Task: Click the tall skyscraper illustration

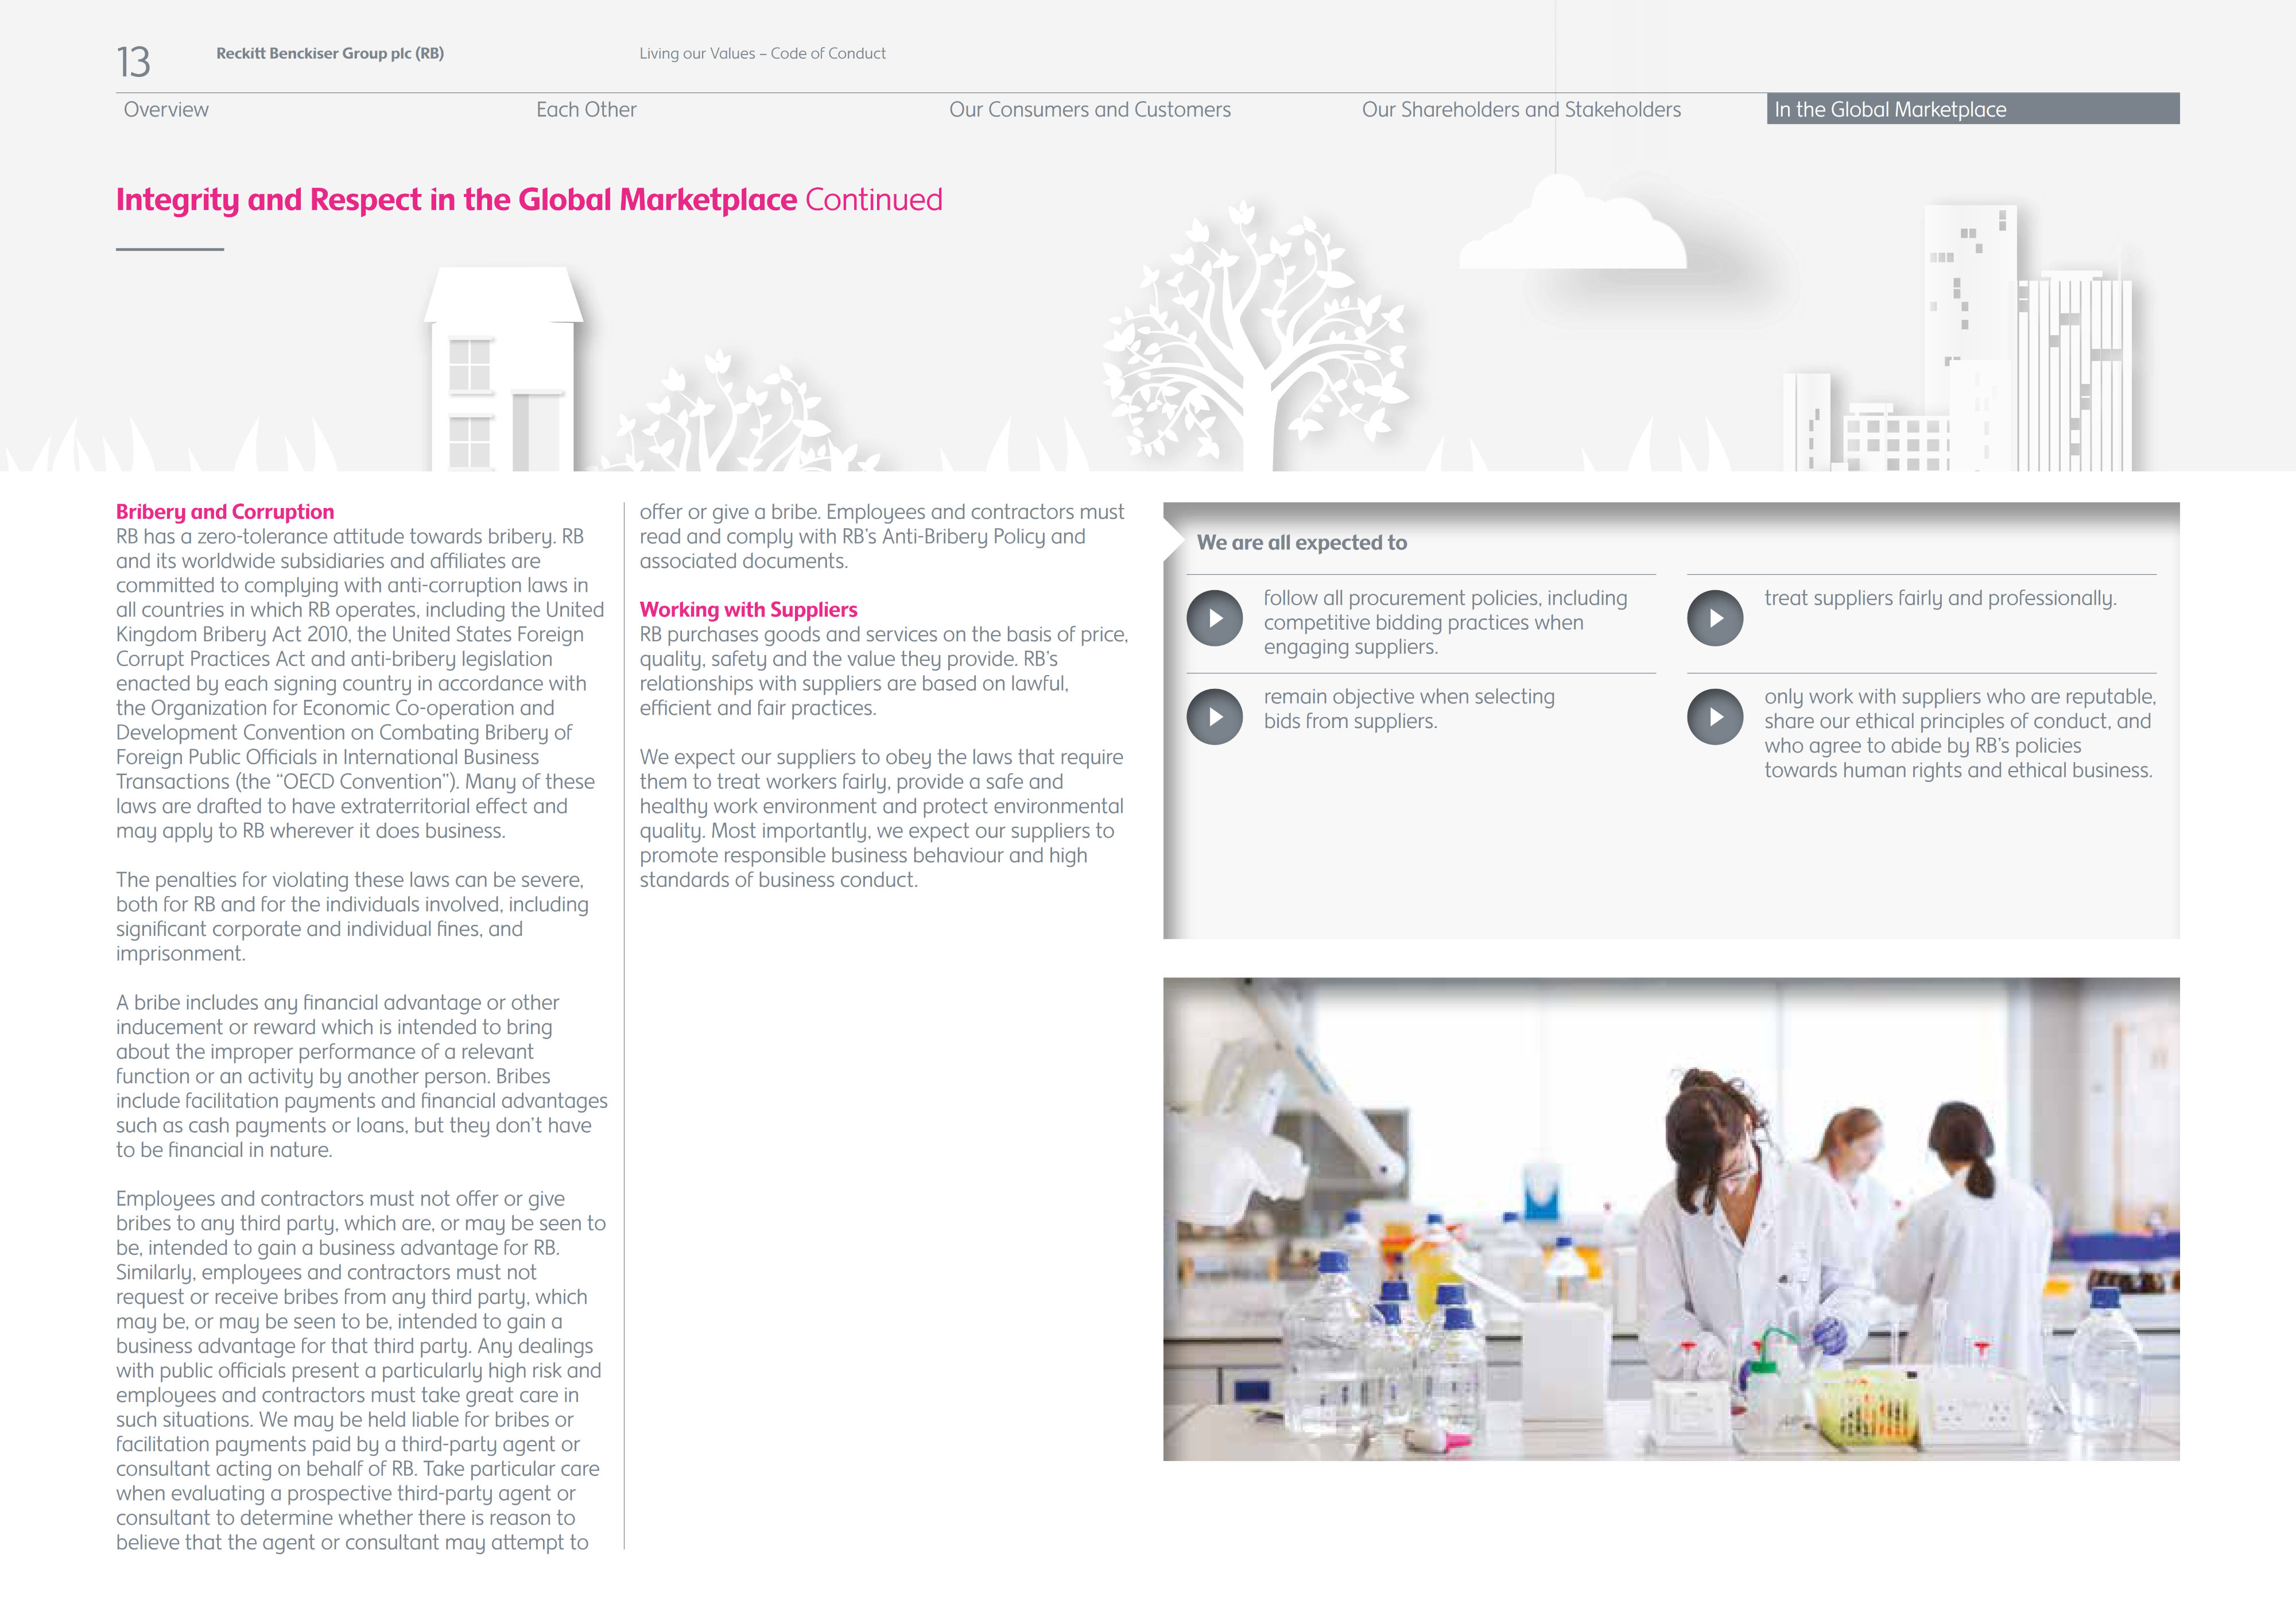Action: coord(1969,300)
